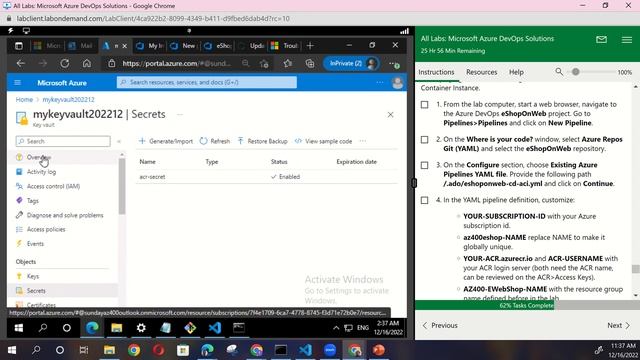The width and height of the screenshot is (640, 360).
Task: Open File Explorer in VM taskbar
Action: pyautogui.click(x=117, y=328)
